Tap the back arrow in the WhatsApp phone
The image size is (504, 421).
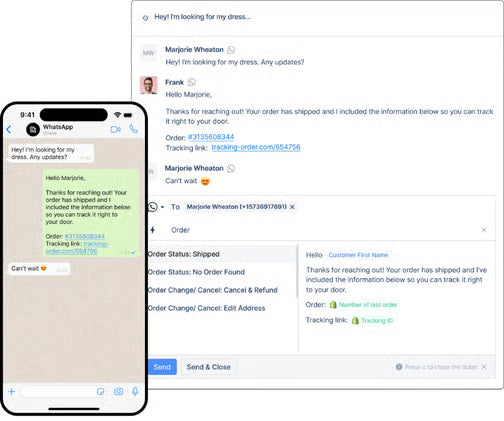click(9, 129)
